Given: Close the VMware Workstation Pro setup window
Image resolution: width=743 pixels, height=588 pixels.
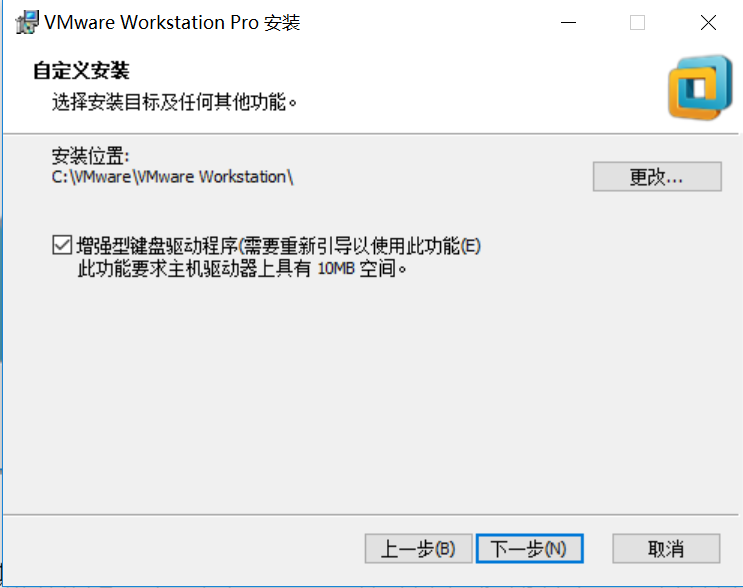Looking at the screenshot, I should click(x=708, y=22).
